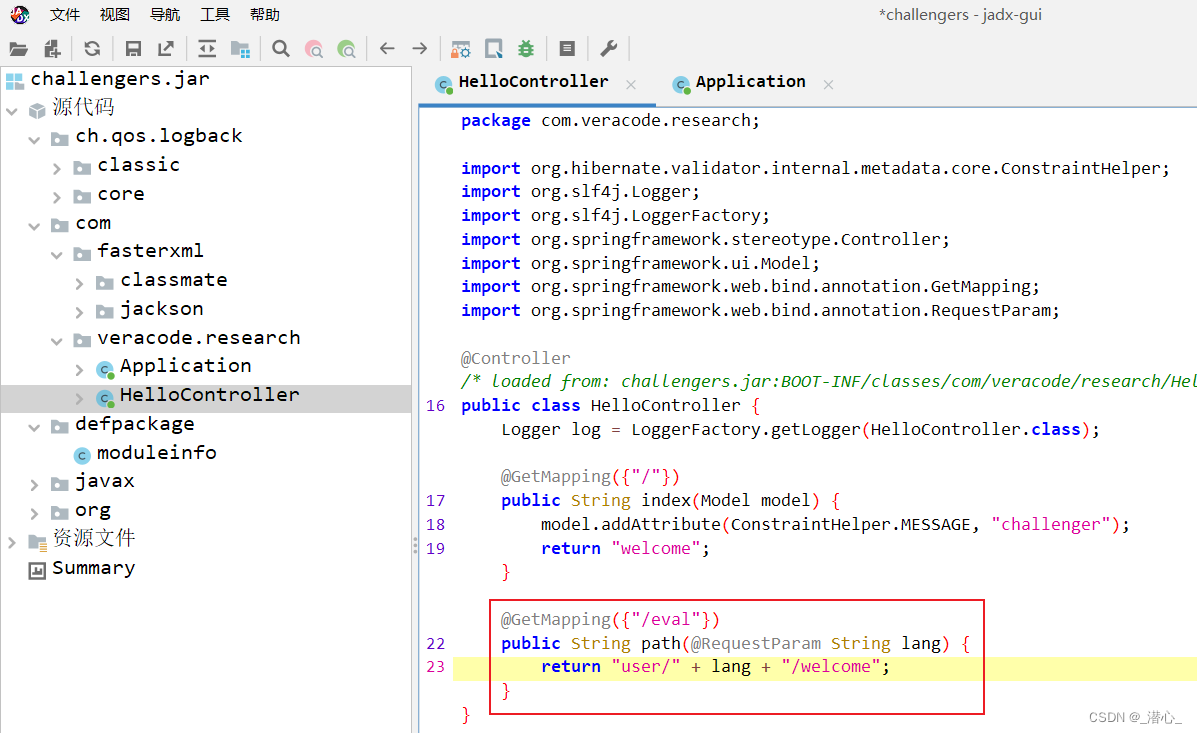Screen dimensions: 1197x733
Task: Select the javax folder label
Action: [x=105, y=482]
